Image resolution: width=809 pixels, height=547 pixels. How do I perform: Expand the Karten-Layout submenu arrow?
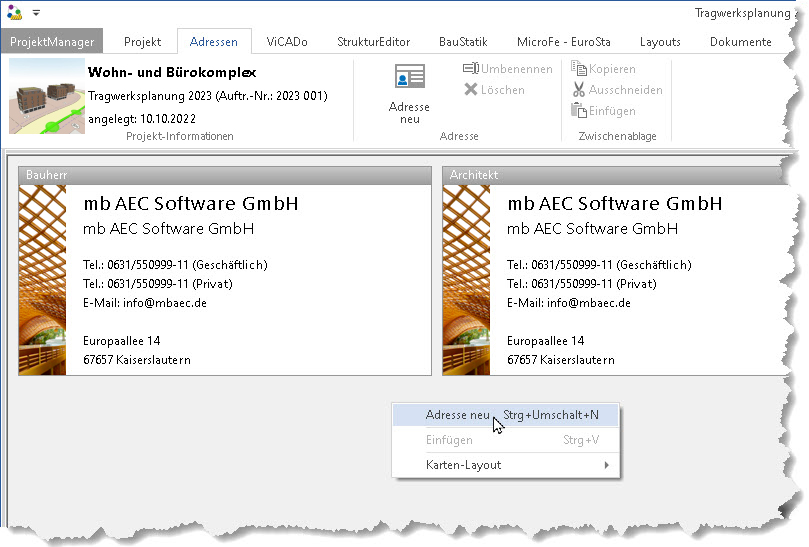coord(607,465)
